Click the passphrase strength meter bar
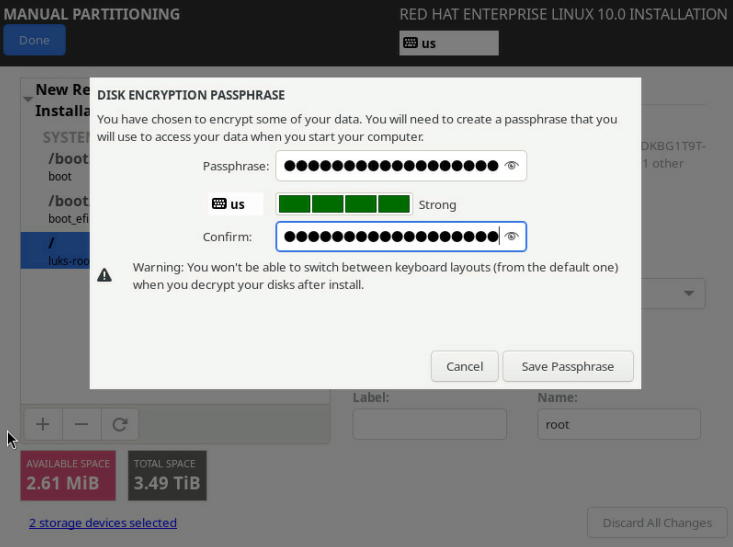Screen dimensions: 733x547 344,204
